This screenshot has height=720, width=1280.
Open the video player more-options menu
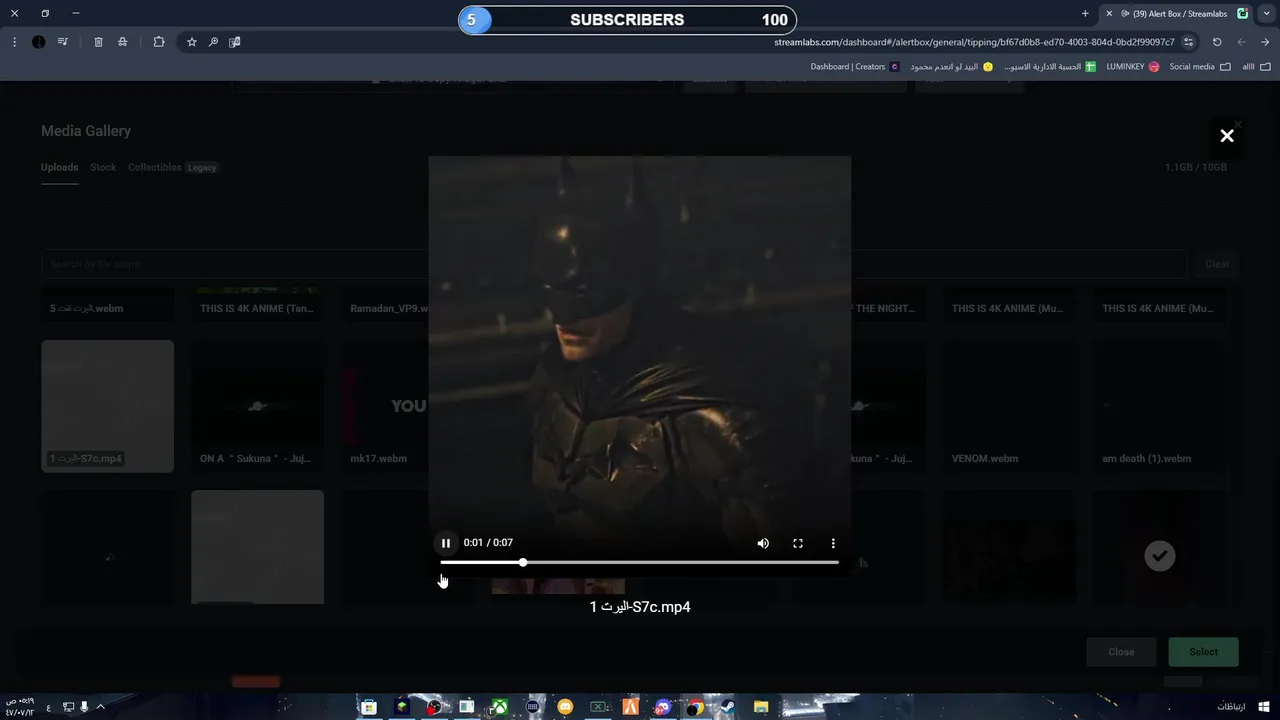833,543
